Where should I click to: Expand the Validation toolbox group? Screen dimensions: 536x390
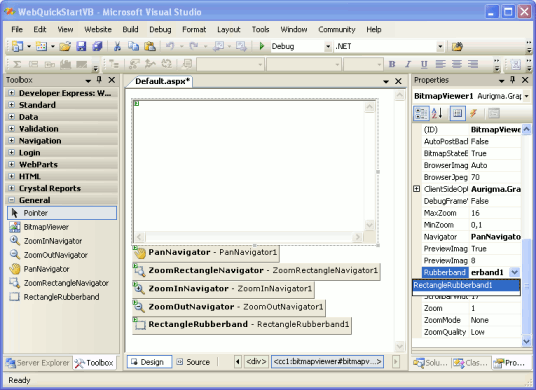point(12,129)
